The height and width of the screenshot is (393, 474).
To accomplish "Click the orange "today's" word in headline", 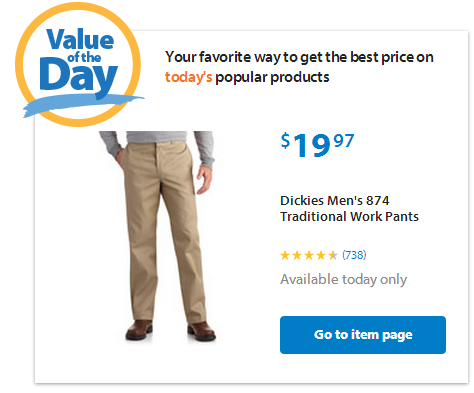I will coord(188,77).
